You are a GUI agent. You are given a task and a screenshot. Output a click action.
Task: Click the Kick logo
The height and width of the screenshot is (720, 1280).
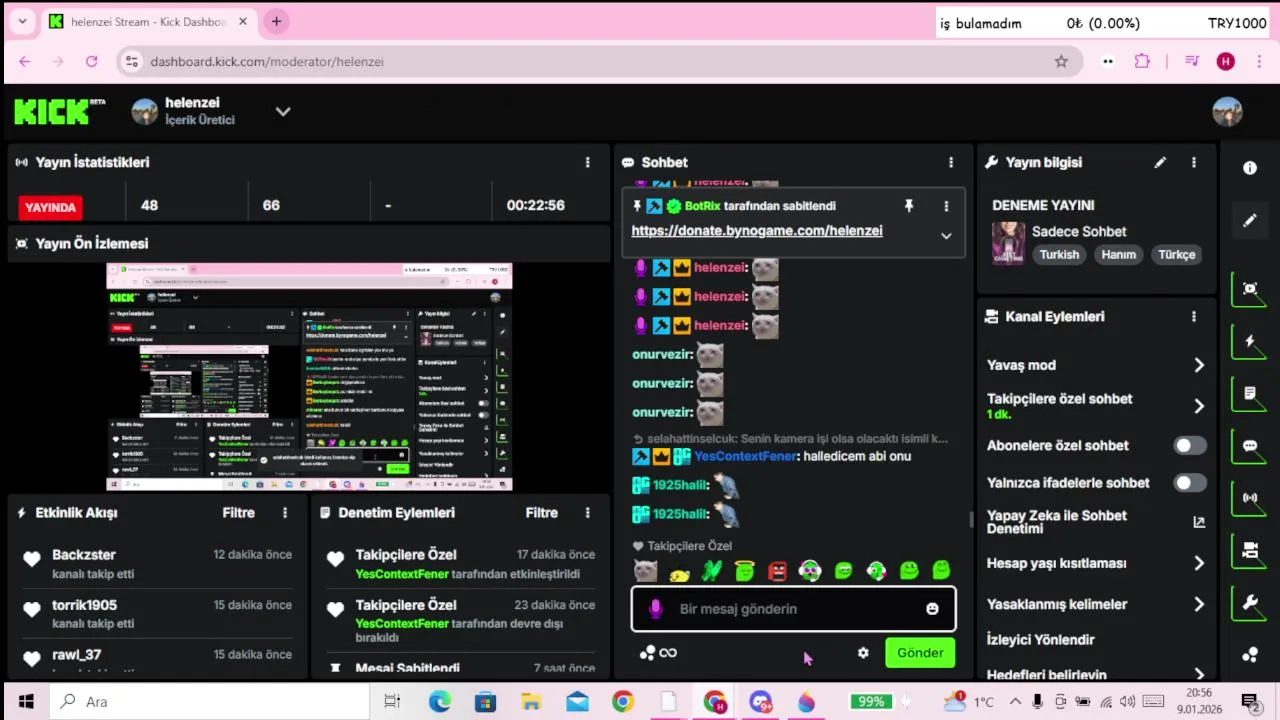point(59,111)
